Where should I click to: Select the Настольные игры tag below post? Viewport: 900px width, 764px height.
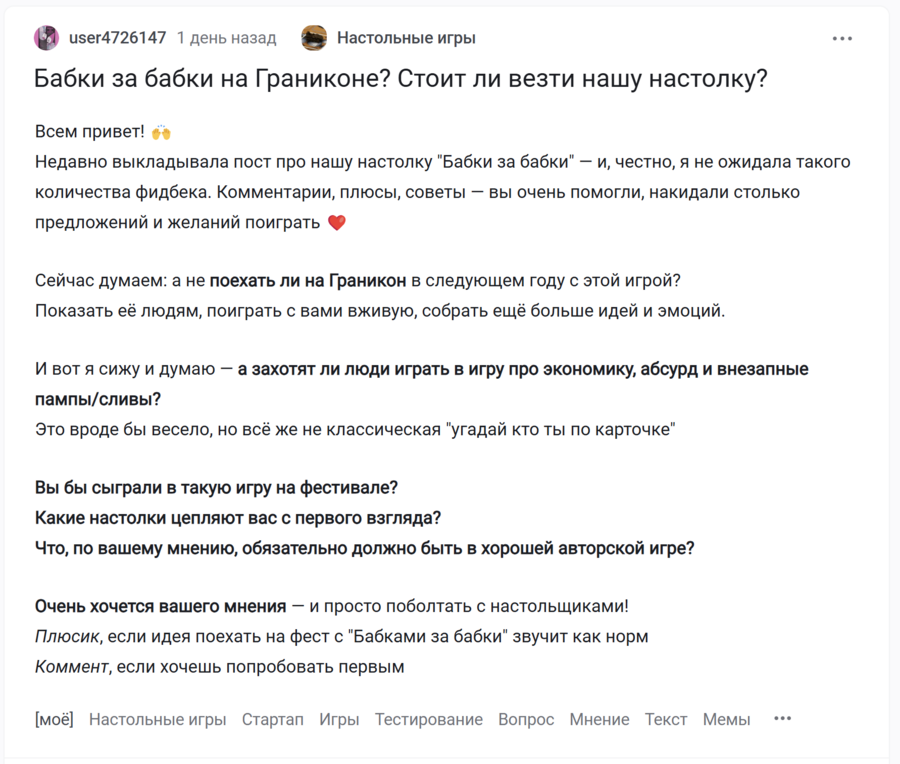157,719
